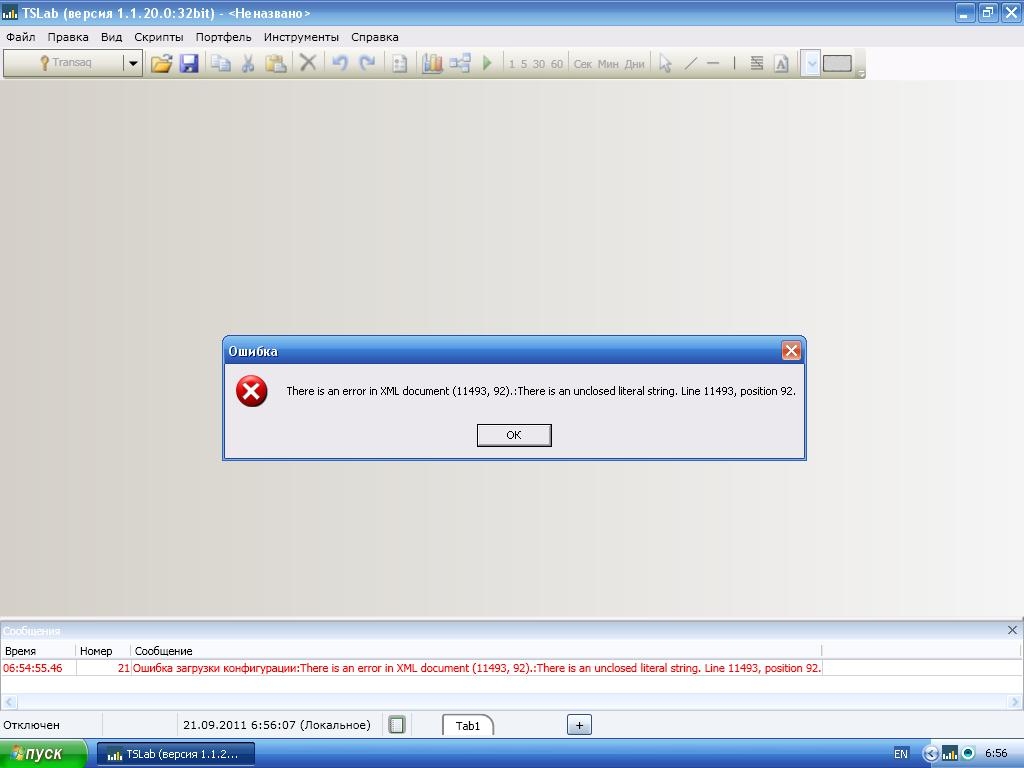This screenshot has width=1024, height=768.
Task: Click the Delete X toolbar icon
Action: 308,63
